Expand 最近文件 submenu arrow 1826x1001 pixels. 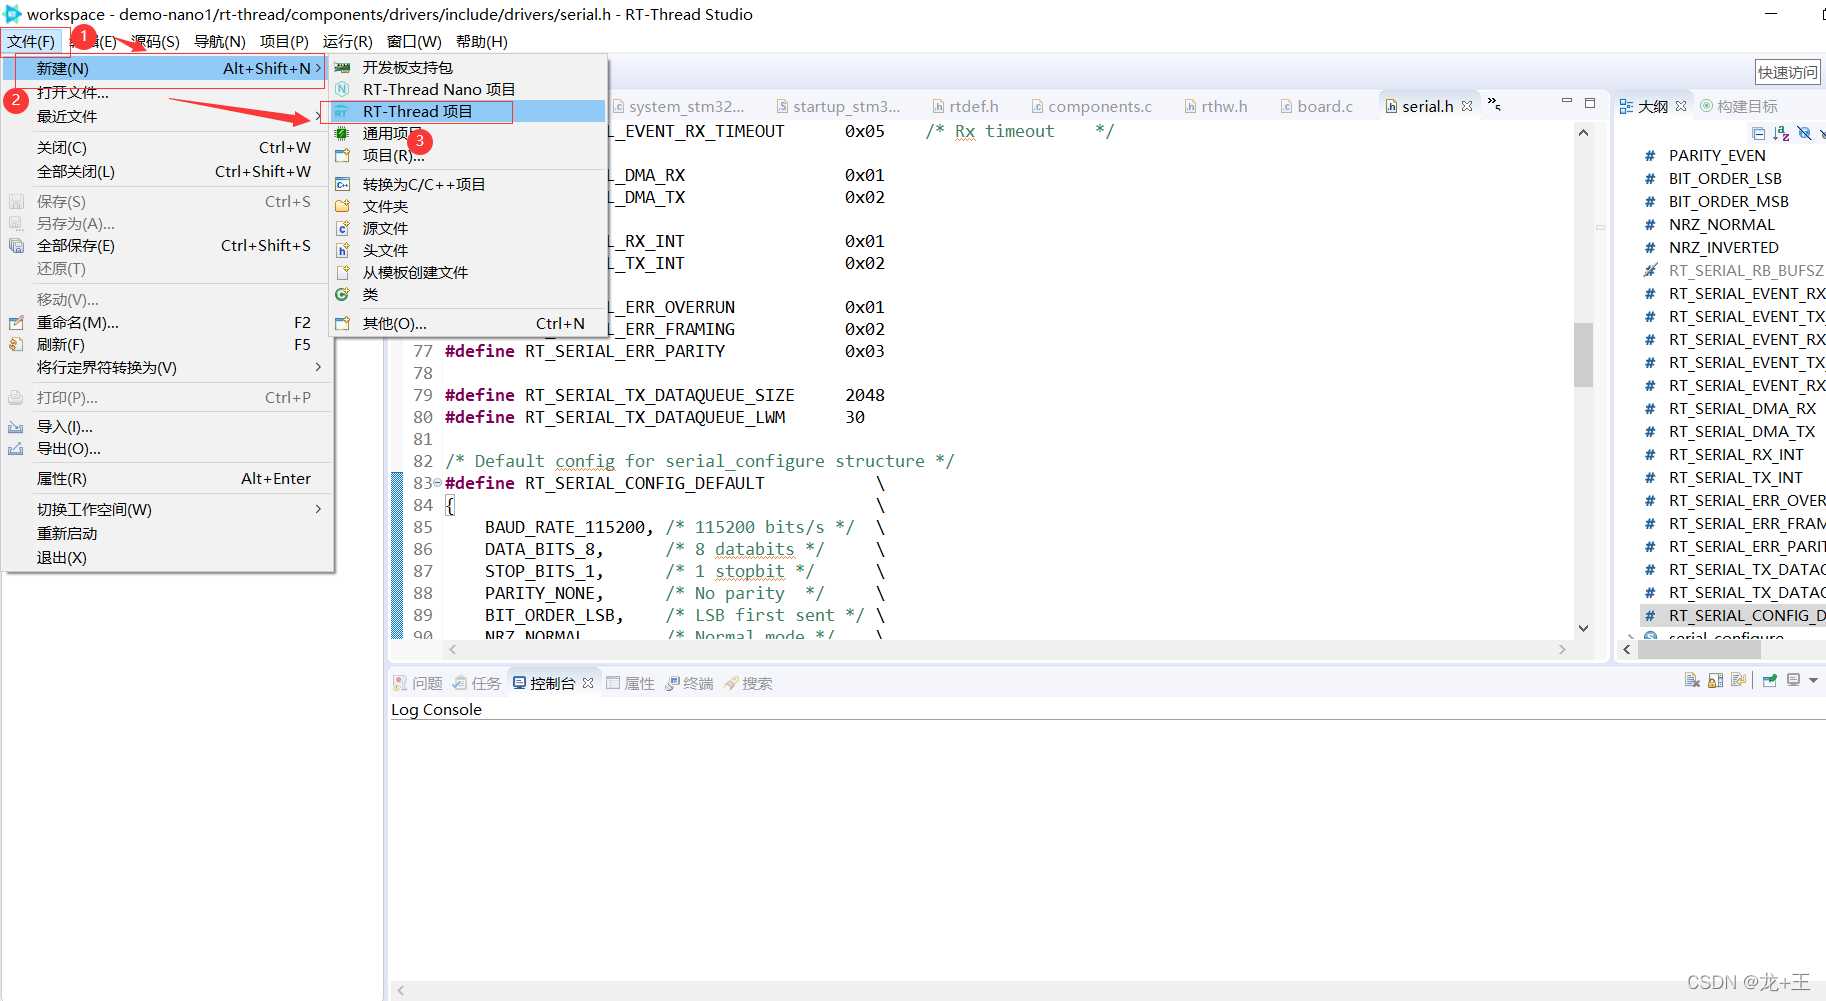(318, 116)
